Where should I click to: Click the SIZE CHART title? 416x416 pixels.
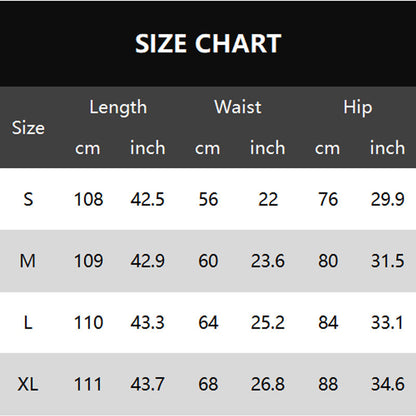208,43
